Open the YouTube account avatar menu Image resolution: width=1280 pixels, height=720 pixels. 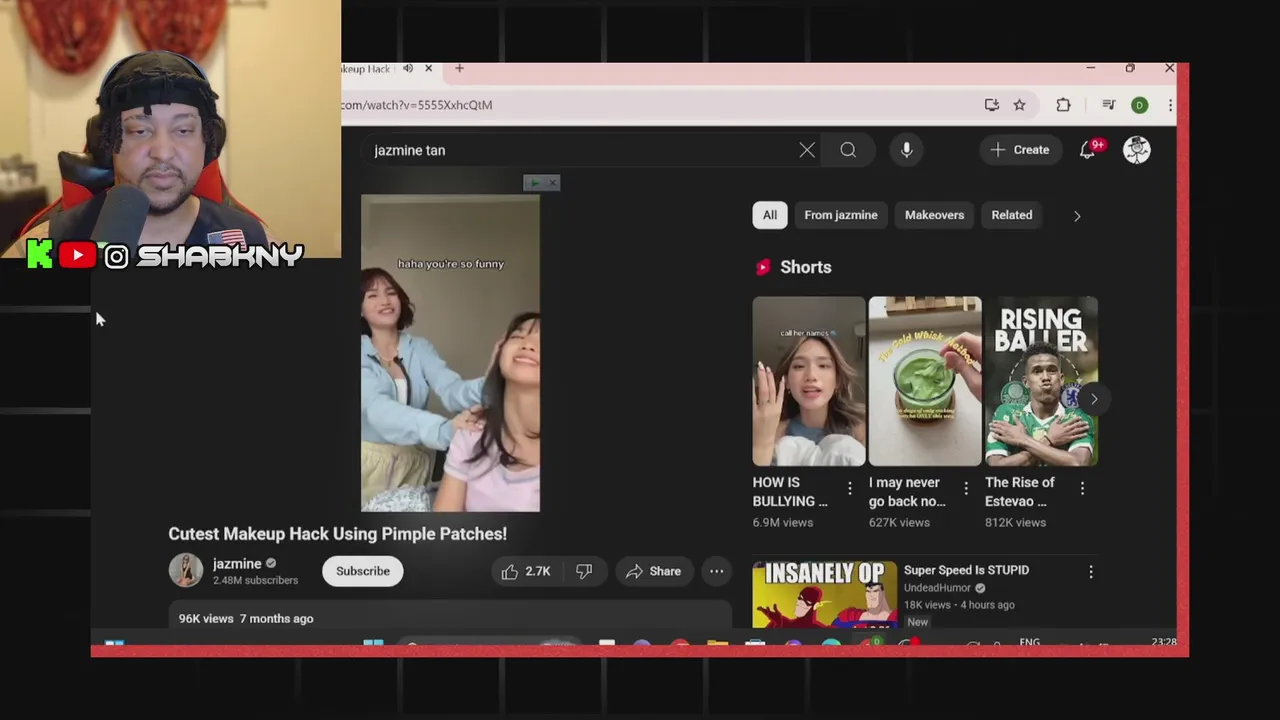point(1136,150)
